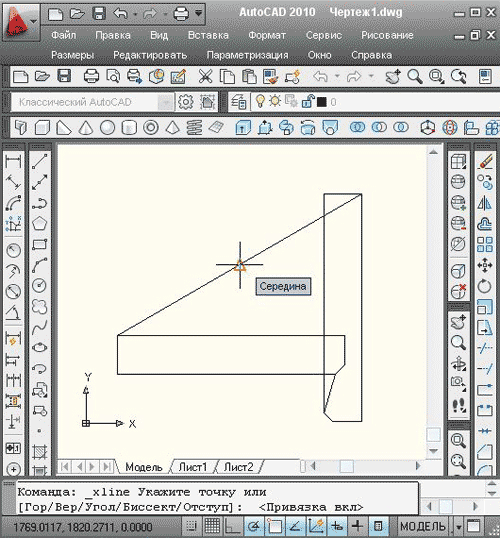This screenshot has height=538, width=500.
Task: Click horizontal scrollbar thumb below drawing
Action: [346, 466]
